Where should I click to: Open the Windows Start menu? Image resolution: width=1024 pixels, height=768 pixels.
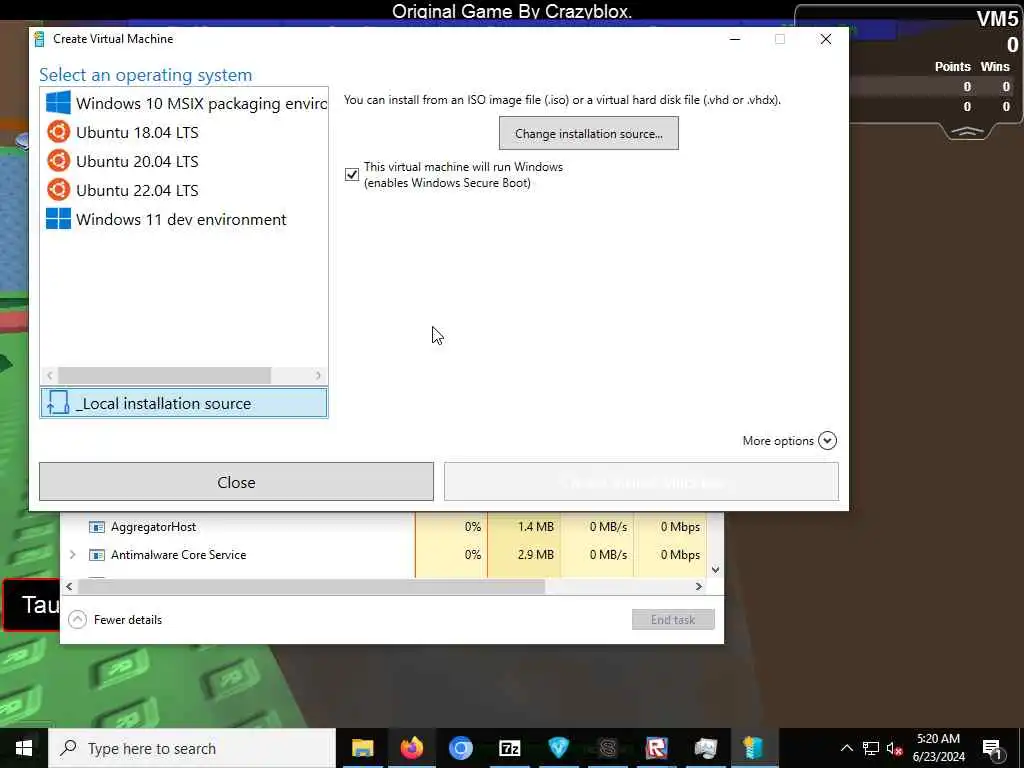[x=24, y=748]
